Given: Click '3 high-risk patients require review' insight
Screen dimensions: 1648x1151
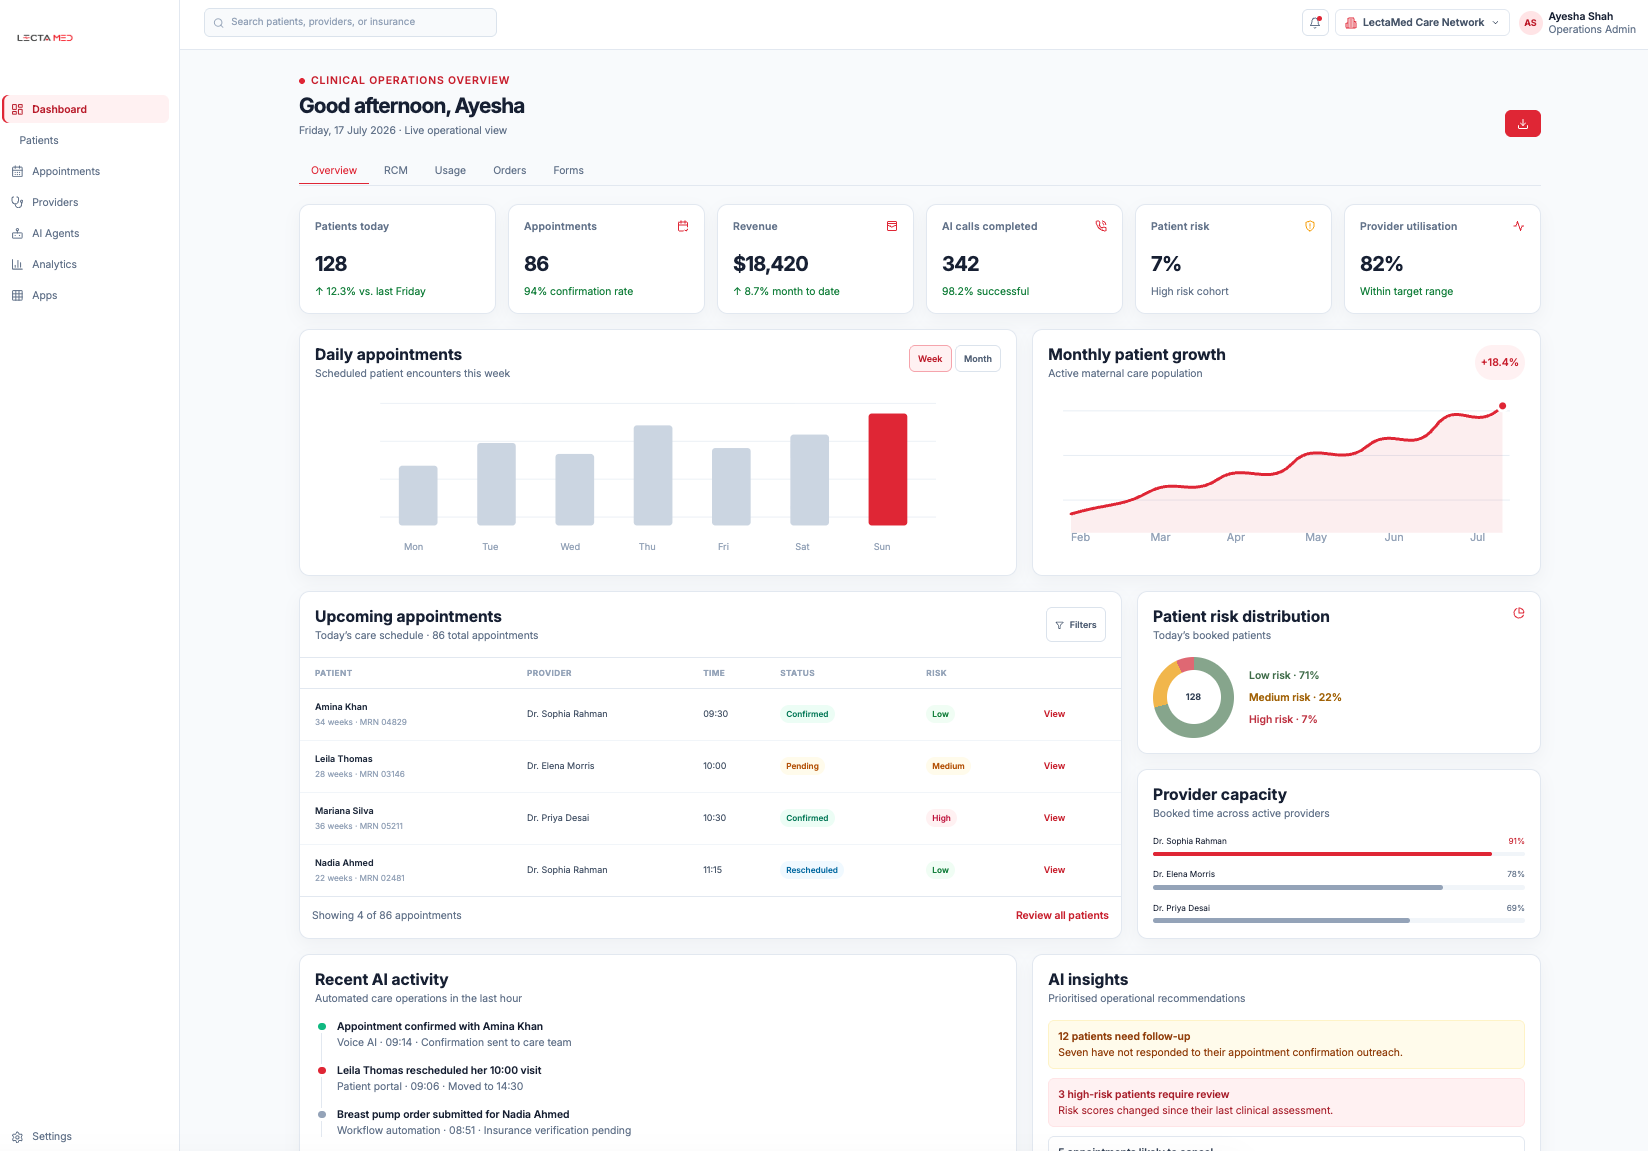Looking at the screenshot, I should coord(1286,1102).
